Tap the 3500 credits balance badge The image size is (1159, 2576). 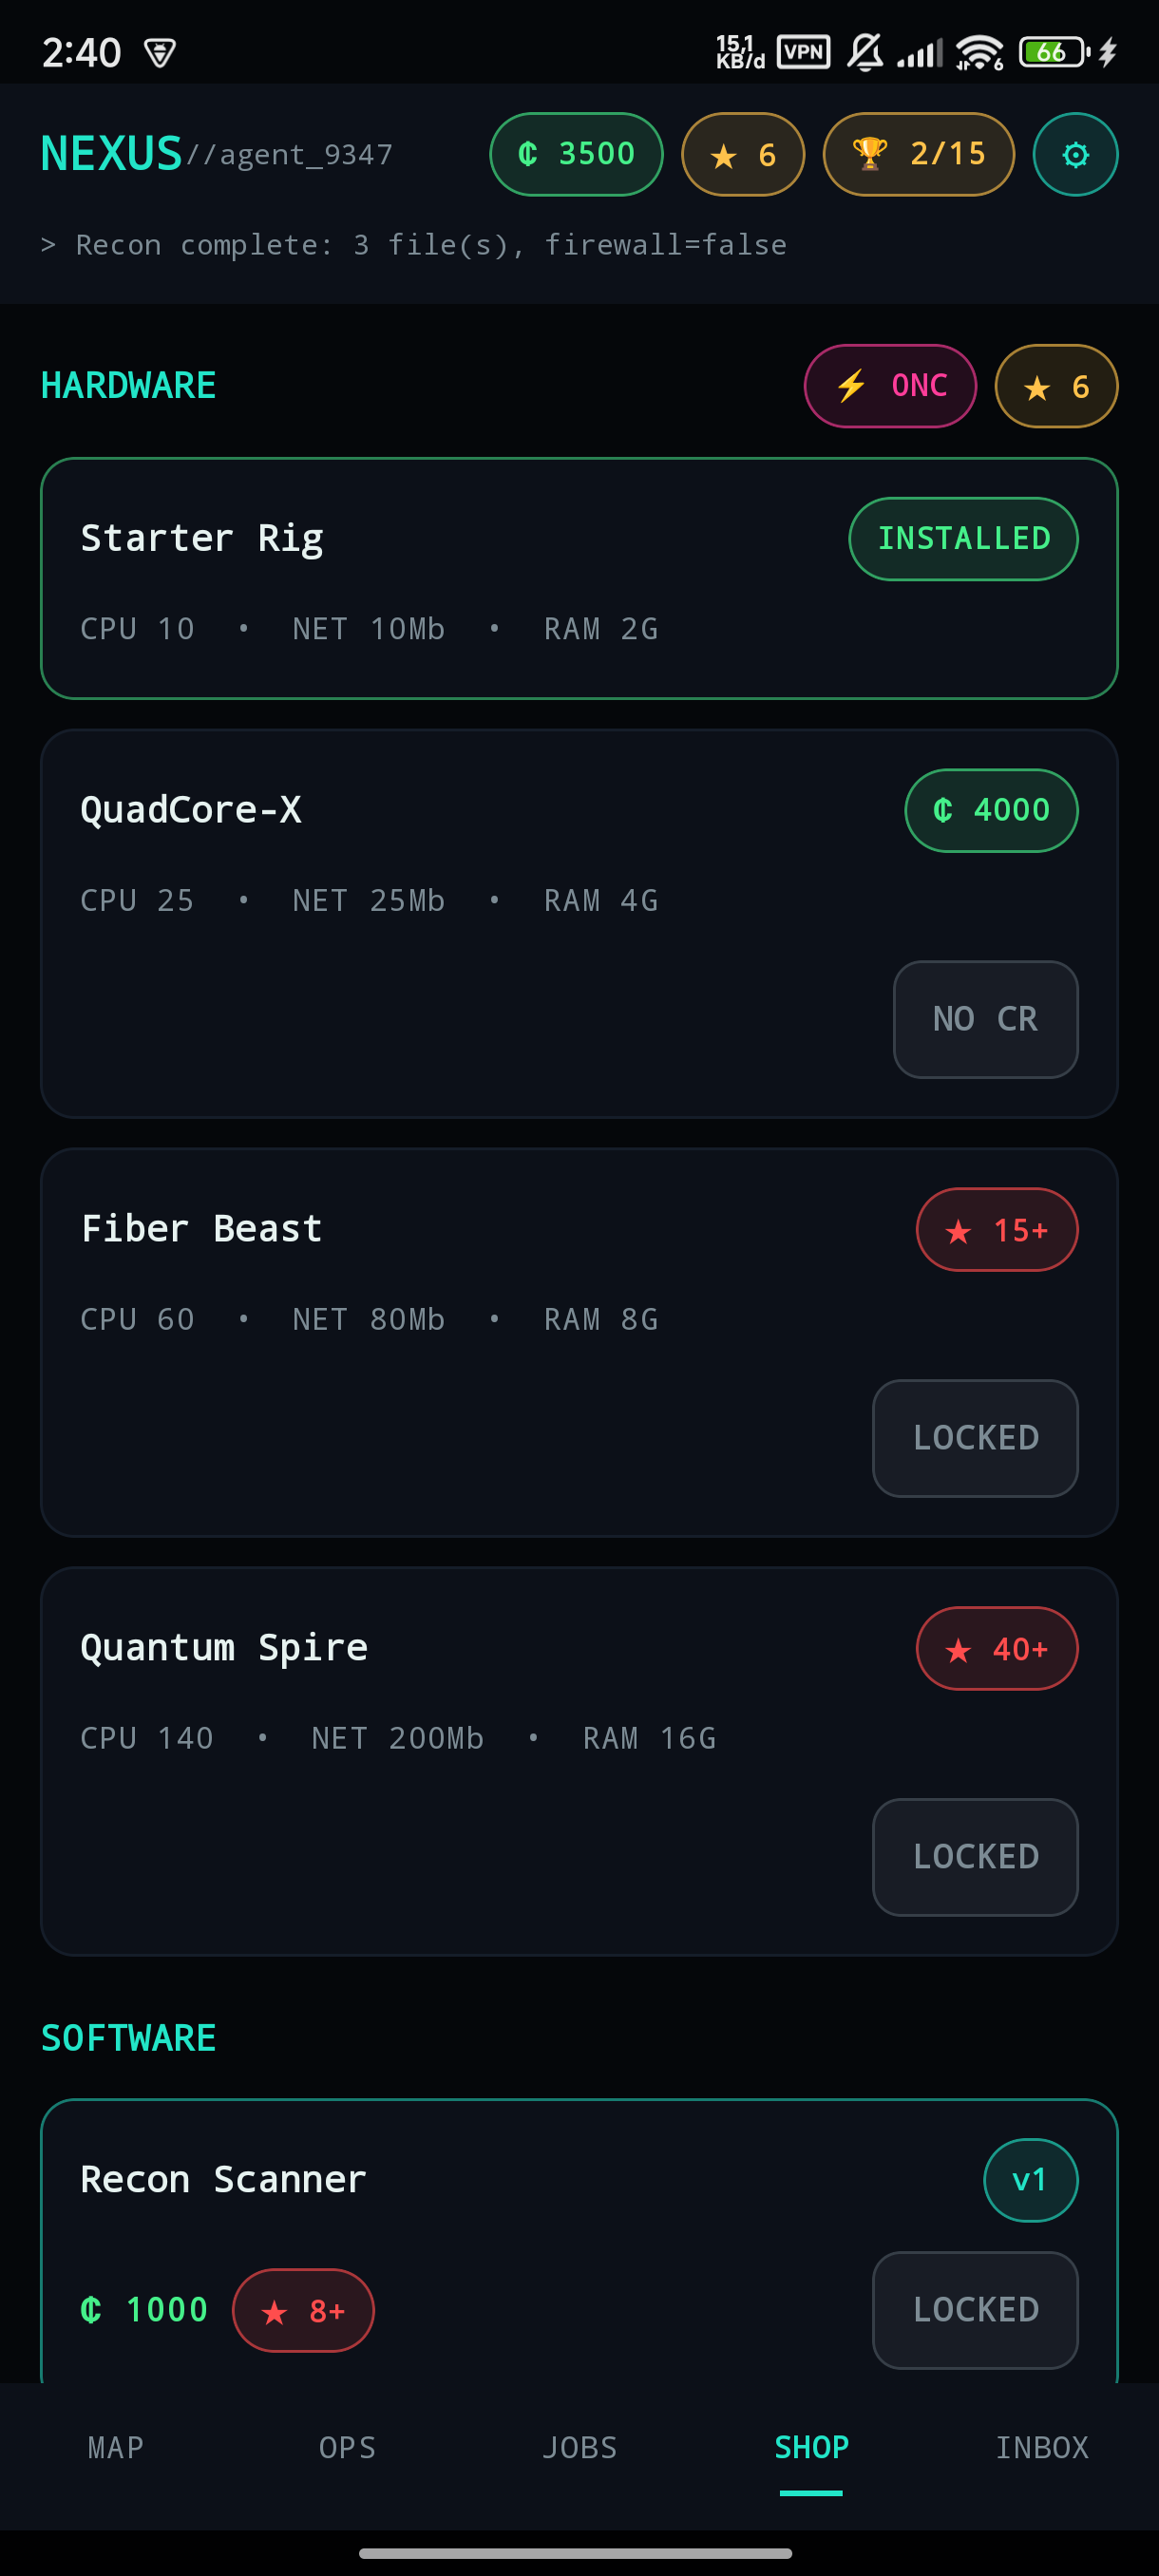[x=576, y=154]
